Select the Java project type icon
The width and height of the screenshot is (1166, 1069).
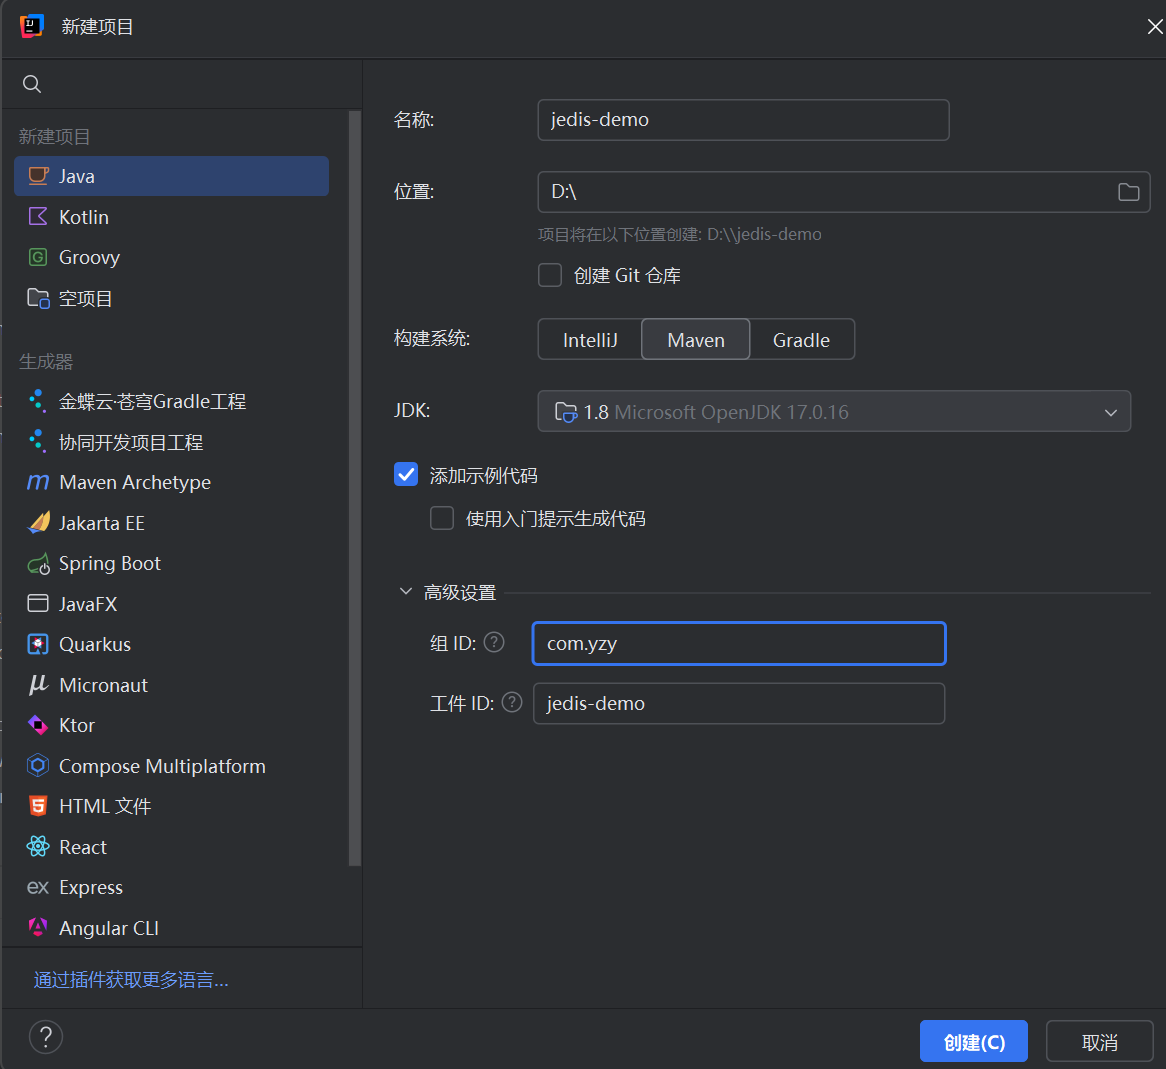pos(38,176)
